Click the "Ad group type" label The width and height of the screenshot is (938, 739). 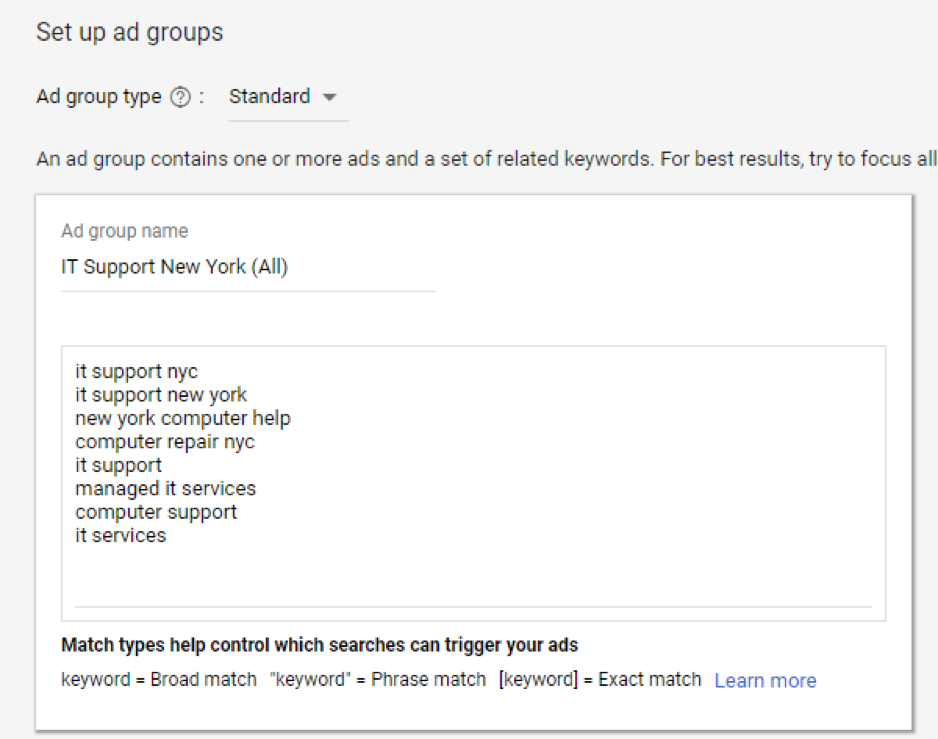click(x=98, y=97)
